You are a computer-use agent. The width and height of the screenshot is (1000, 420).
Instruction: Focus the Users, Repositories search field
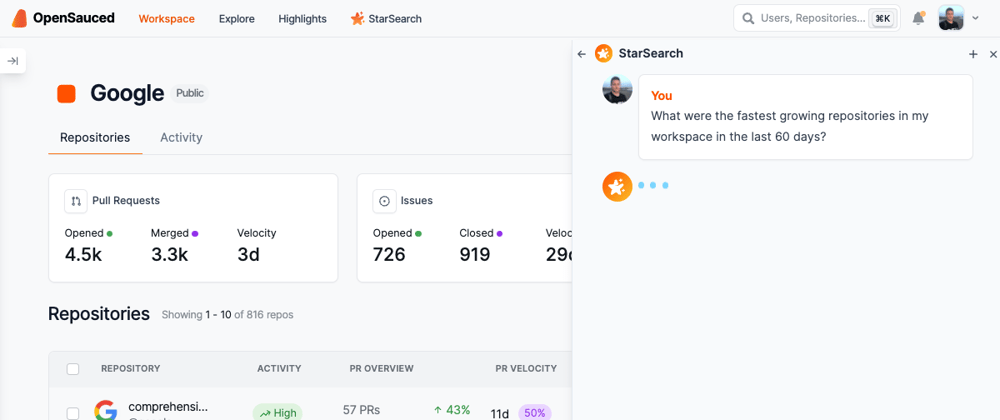point(817,18)
